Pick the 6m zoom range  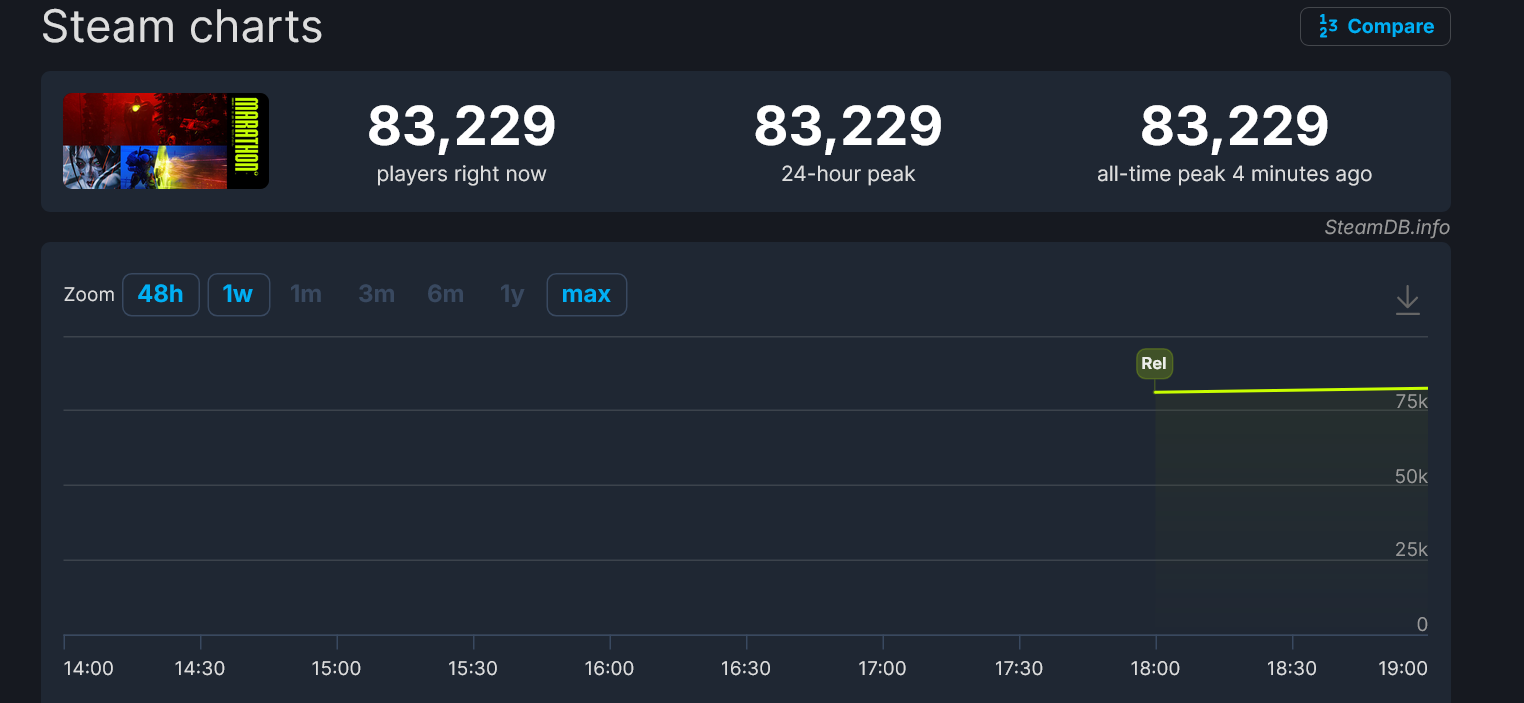(445, 295)
